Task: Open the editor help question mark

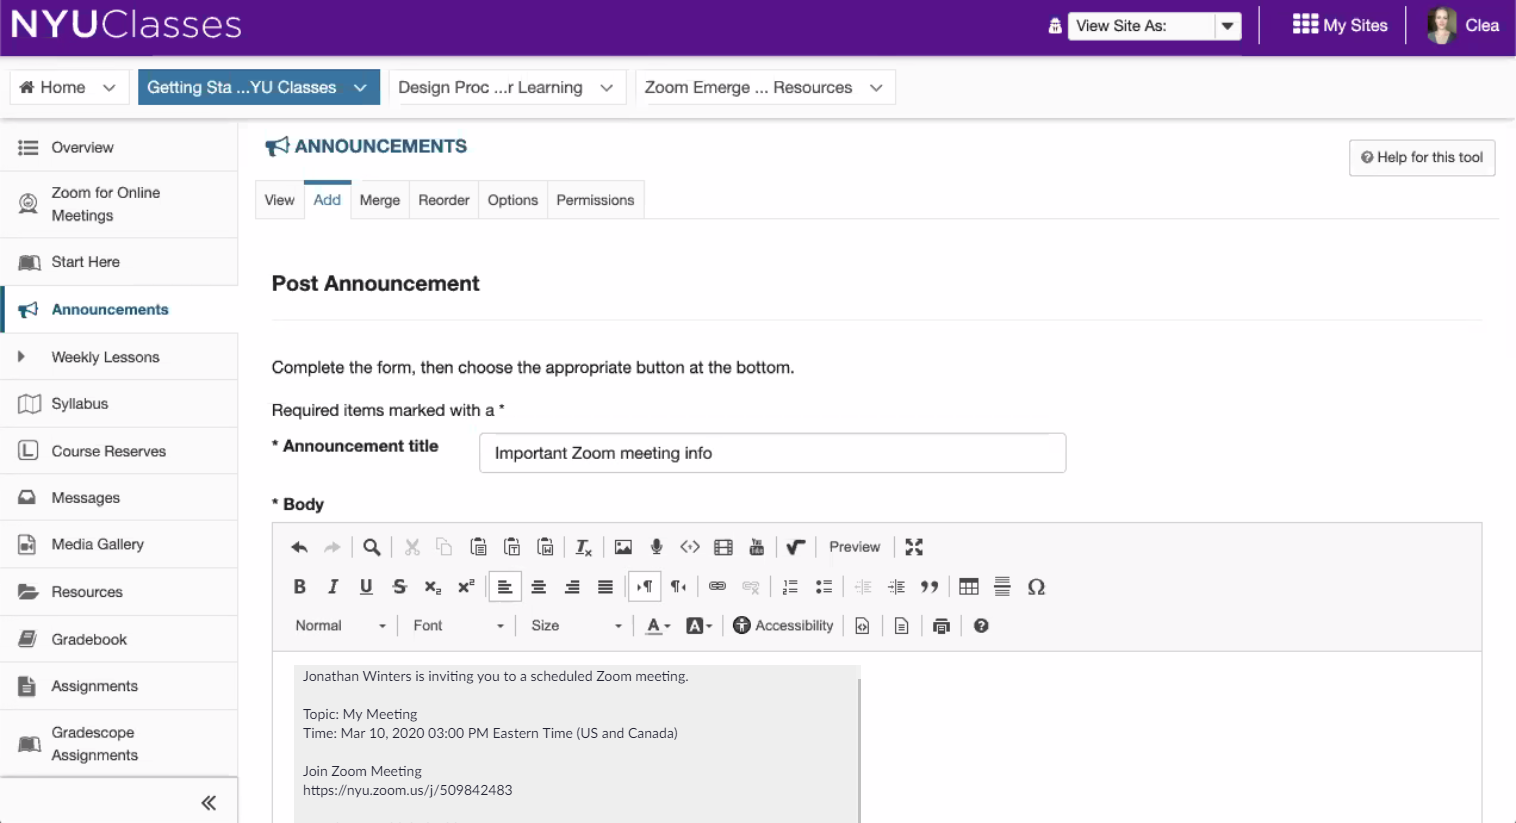Action: (981, 626)
